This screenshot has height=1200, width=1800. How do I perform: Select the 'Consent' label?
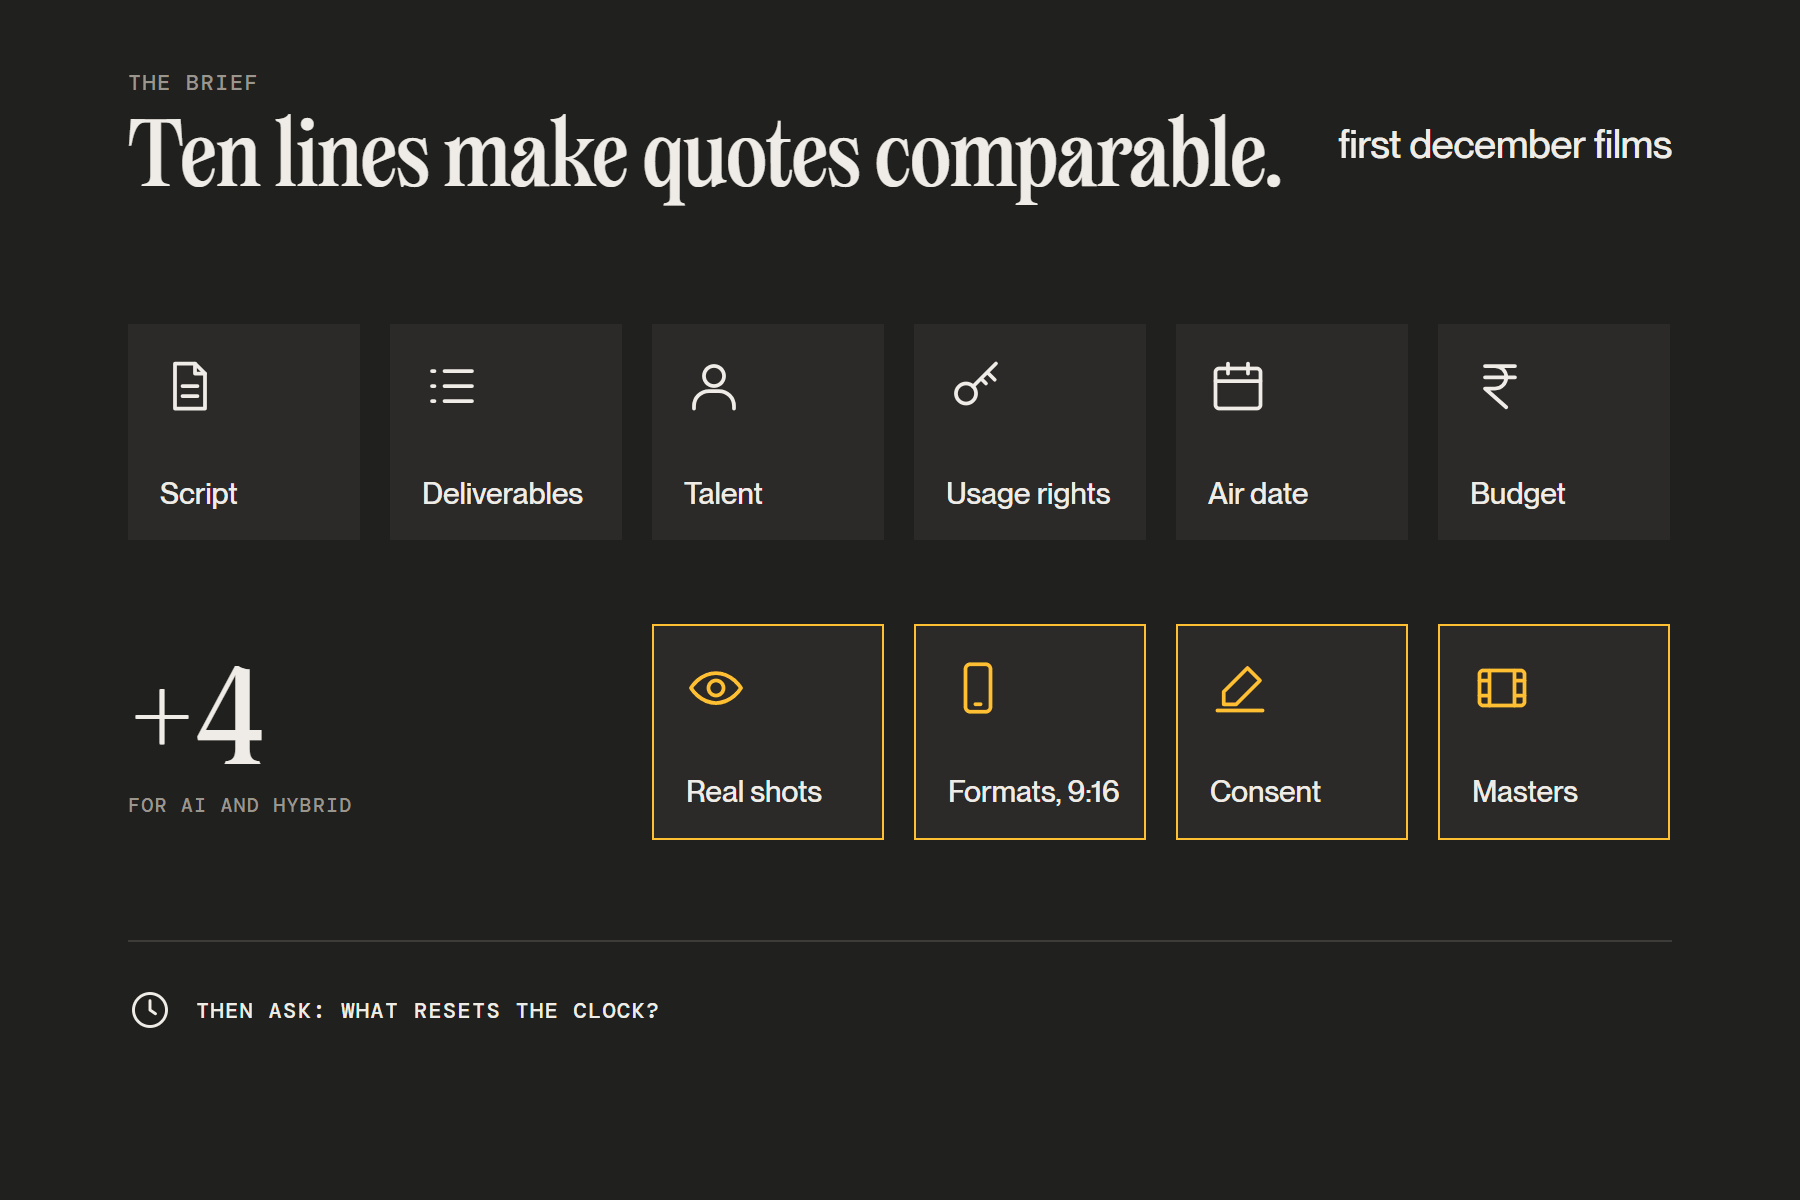tap(1265, 792)
